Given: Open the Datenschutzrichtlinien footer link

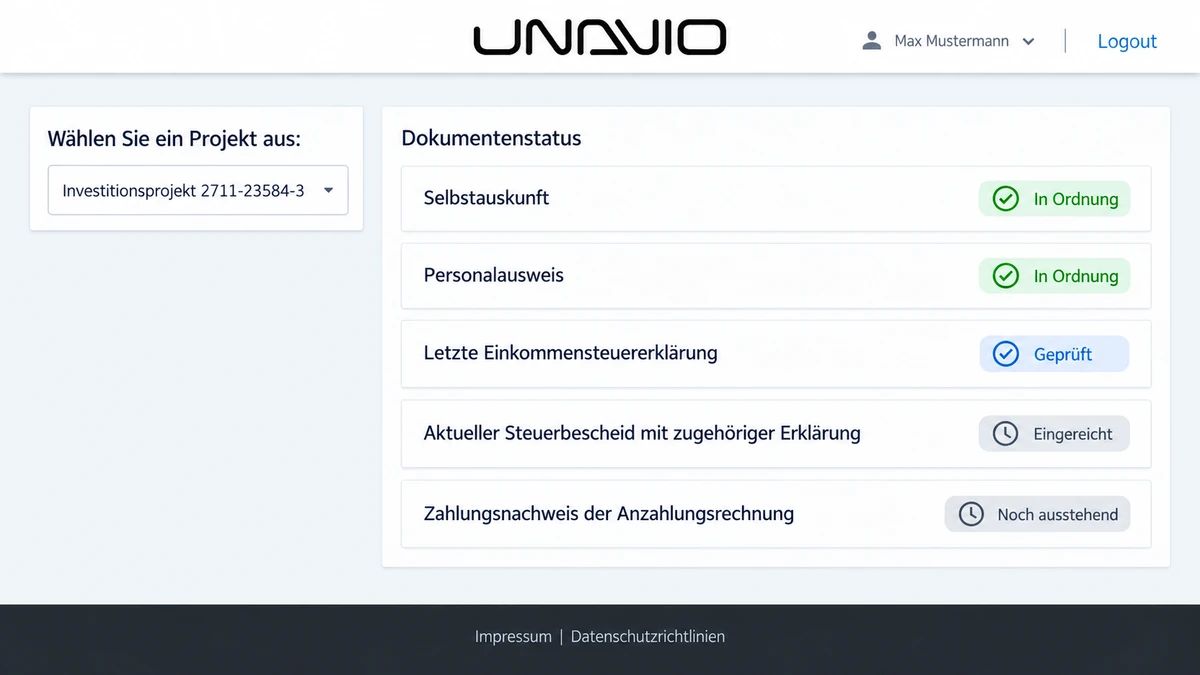Looking at the screenshot, I should [x=648, y=636].
